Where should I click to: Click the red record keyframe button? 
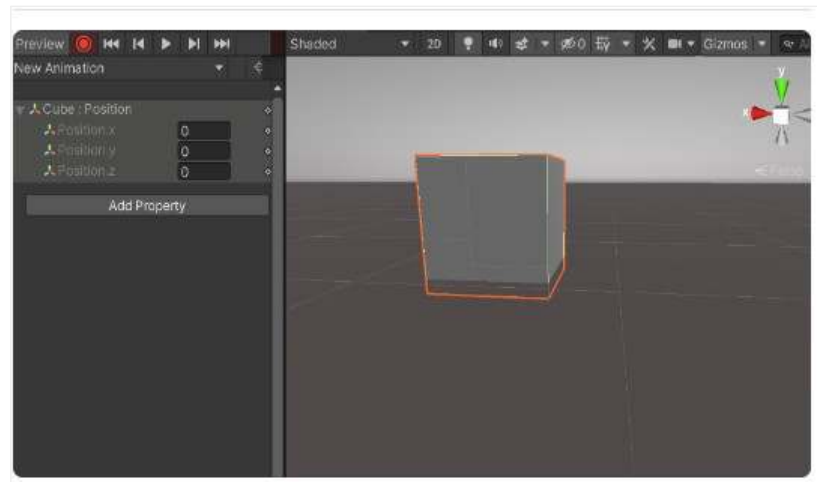click(x=84, y=44)
